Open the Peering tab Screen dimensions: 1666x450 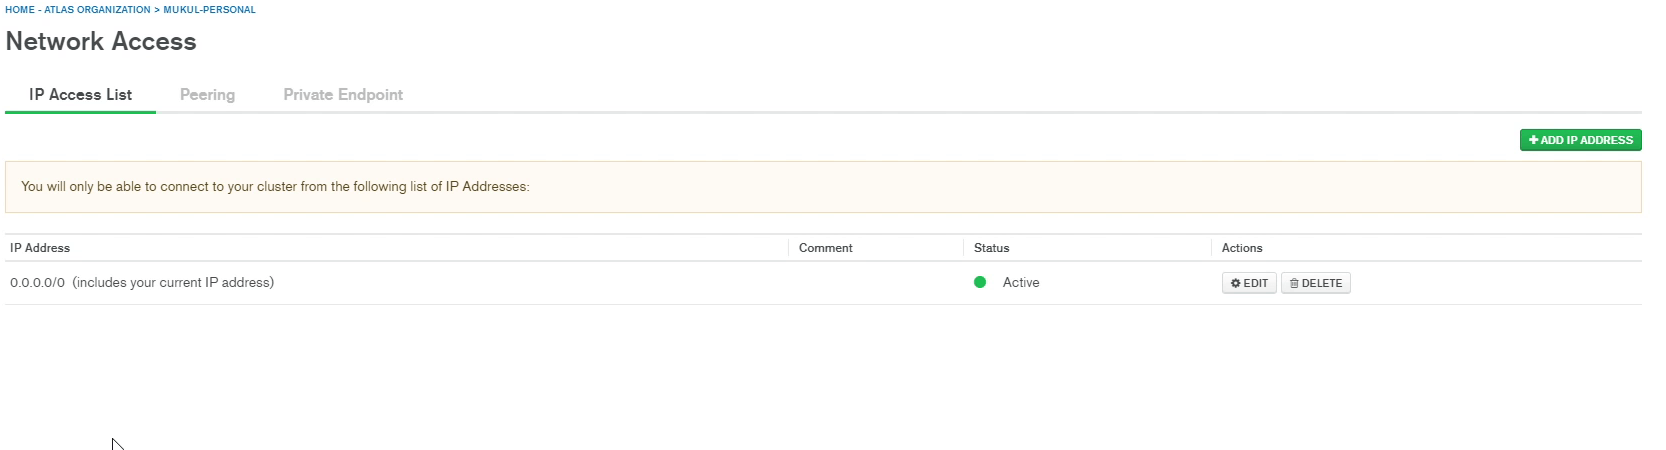[x=207, y=95]
